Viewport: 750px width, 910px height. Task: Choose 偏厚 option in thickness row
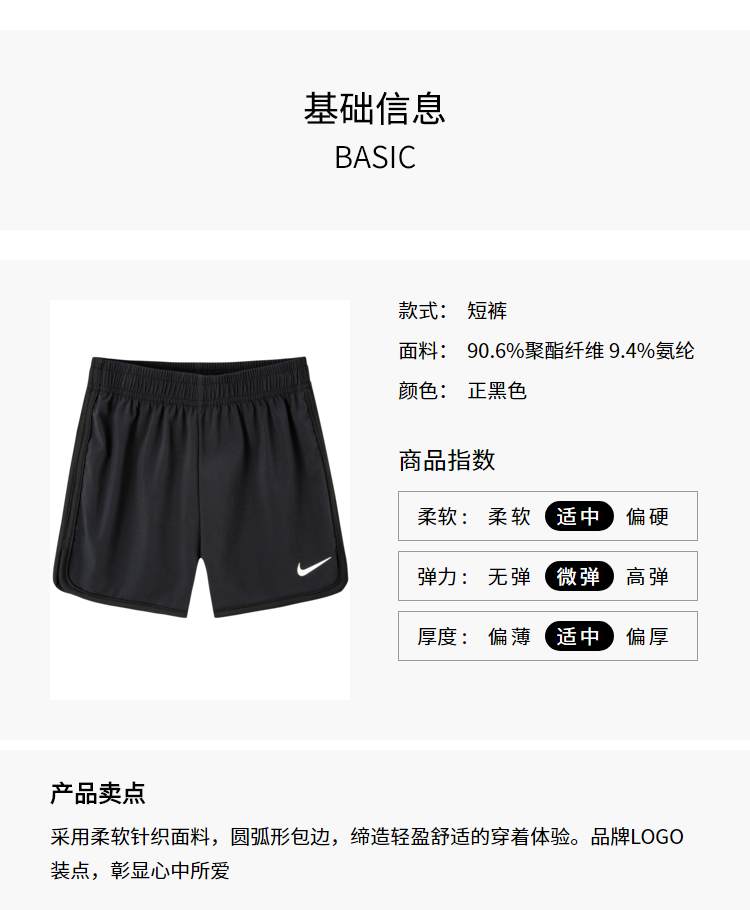point(647,637)
